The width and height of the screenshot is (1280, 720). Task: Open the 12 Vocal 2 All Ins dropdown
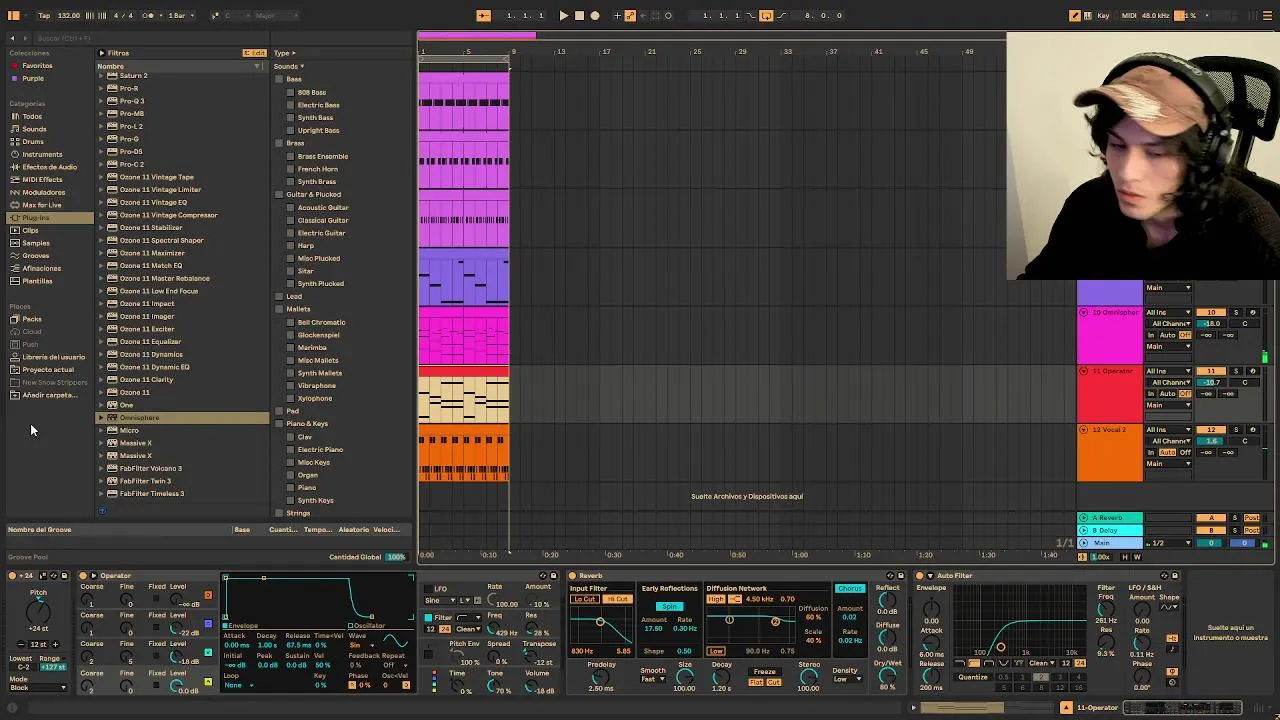tap(1168, 430)
